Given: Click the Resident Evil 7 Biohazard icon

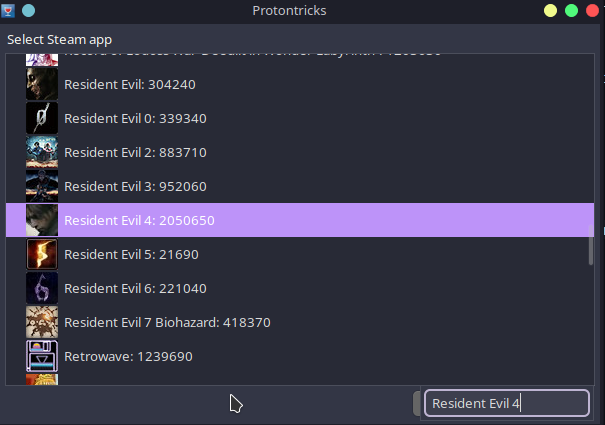Looking at the screenshot, I should coord(42,322).
